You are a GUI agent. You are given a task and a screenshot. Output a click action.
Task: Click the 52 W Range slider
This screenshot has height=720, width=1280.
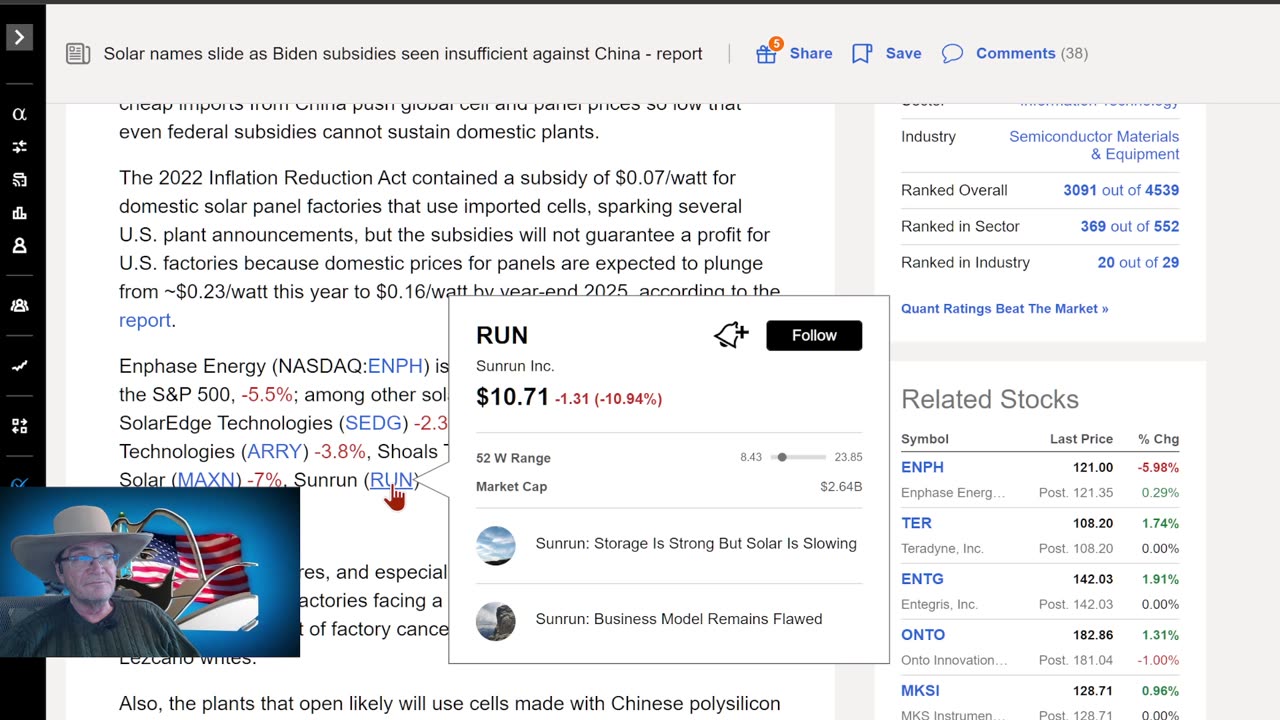[799, 457]
